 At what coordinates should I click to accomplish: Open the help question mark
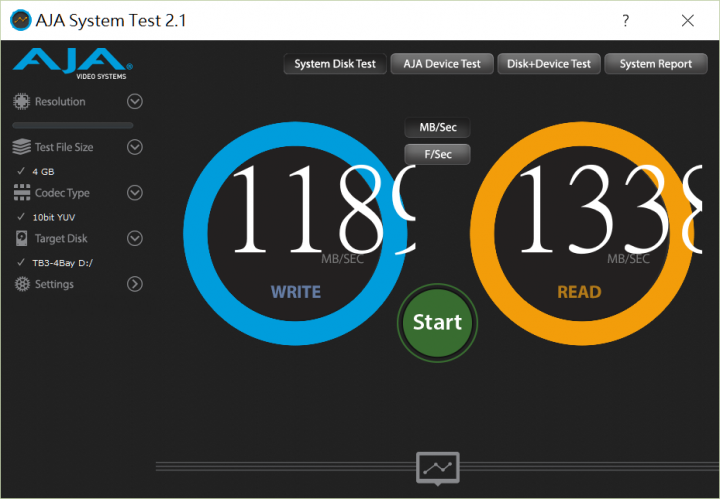pyautogui.click(x=625, y=21)
